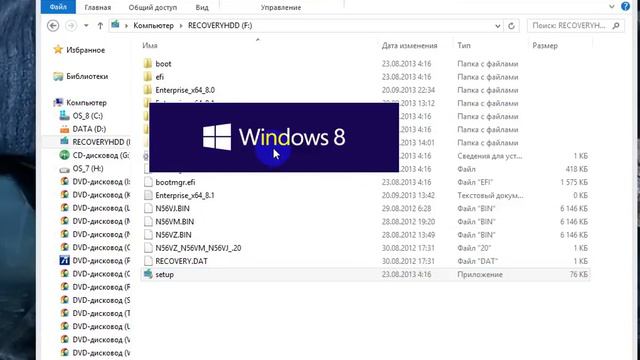This screenshot has width=640, height=360.
Task: Expand the ribbon with the chevron
Action: coord(611,6)
